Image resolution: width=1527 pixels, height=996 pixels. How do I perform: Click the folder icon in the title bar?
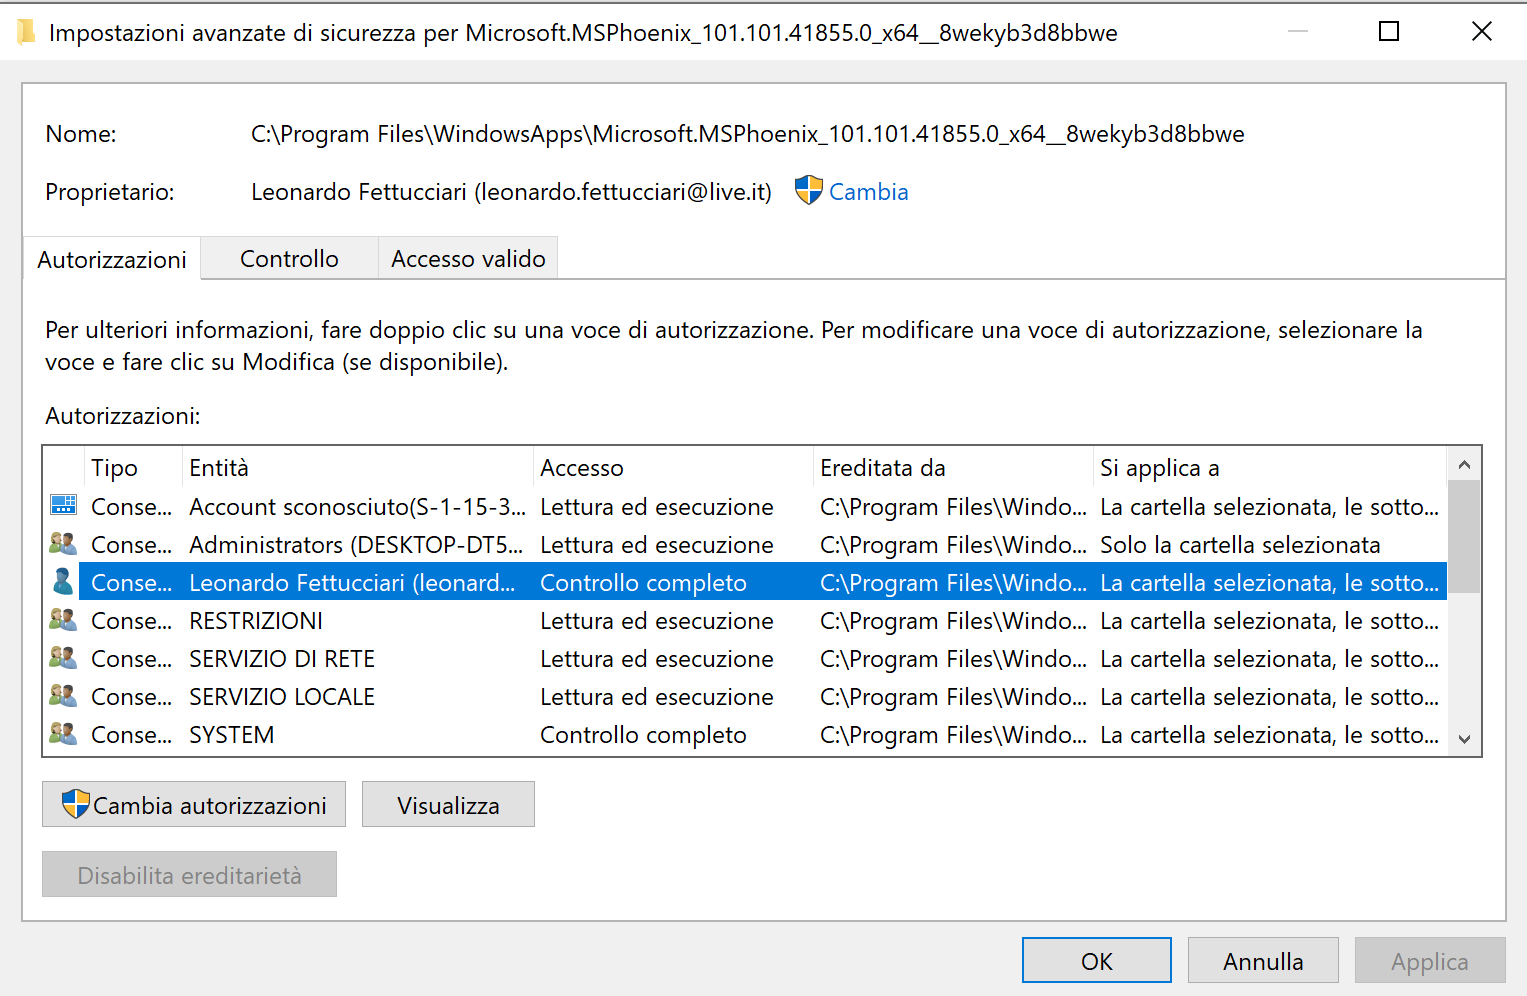[x=26, y=32]
